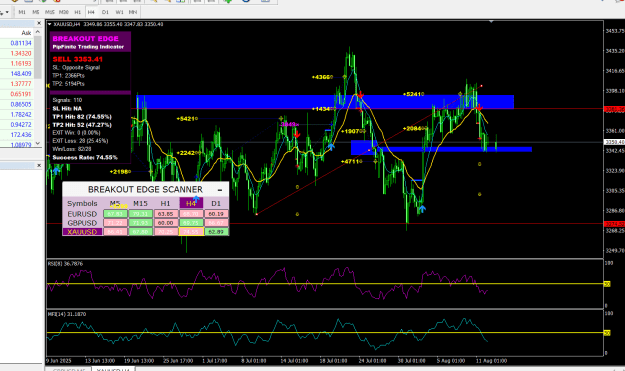
Task: Open XAUUSD H4 cell showing 74.55
Action: [191, 232]
